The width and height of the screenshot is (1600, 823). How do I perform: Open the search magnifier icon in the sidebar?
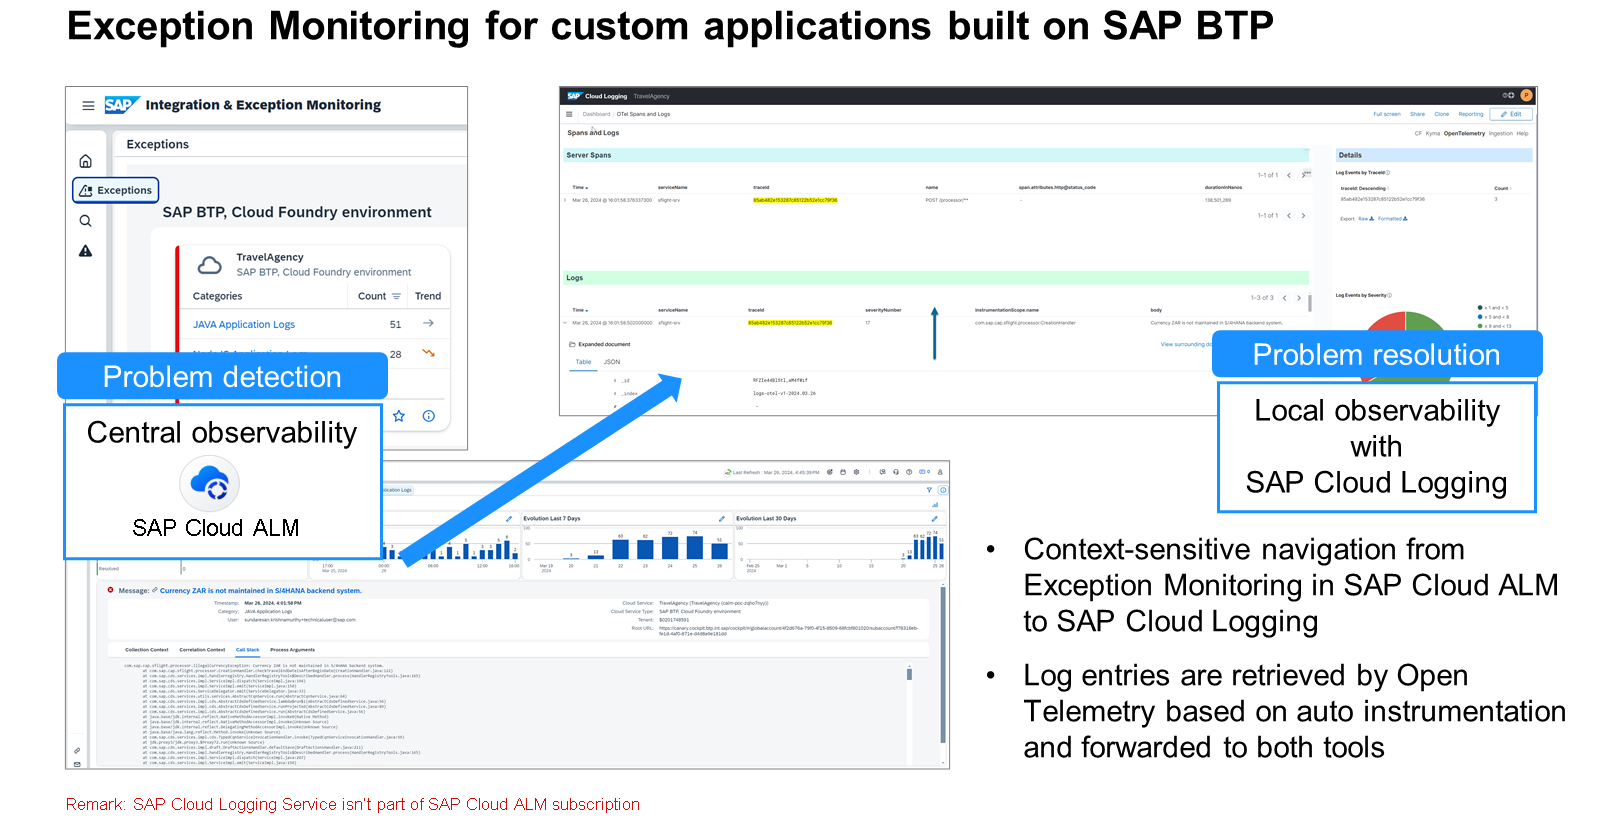pos(86,221)
